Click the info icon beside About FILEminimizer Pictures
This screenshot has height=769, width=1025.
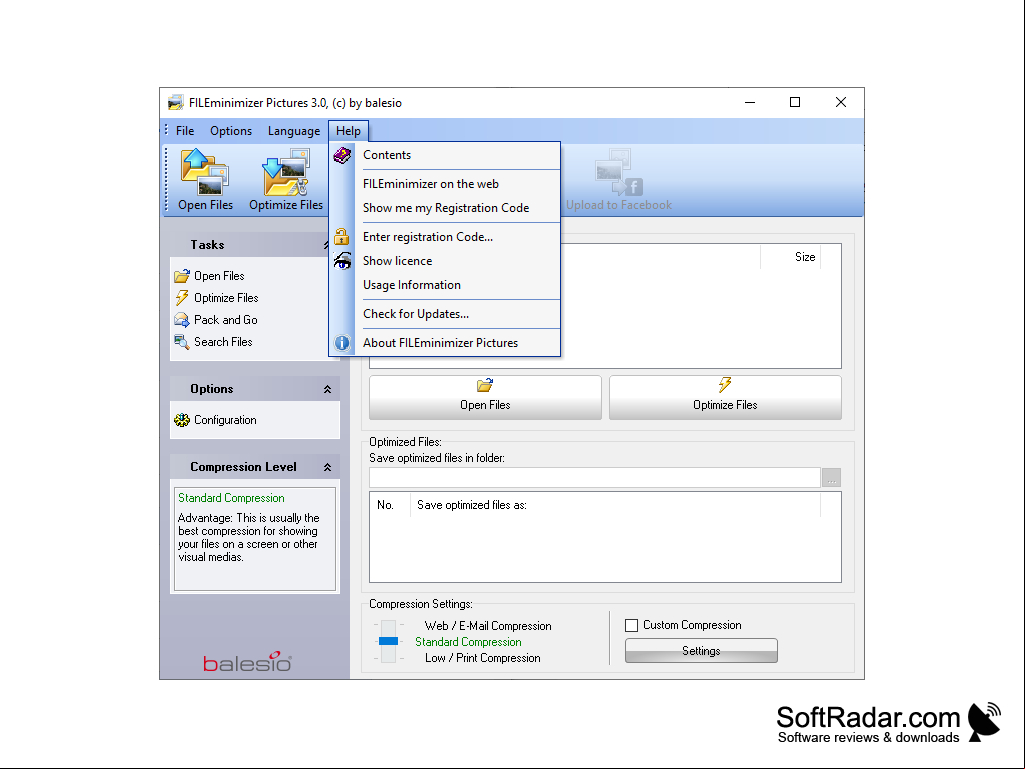(x=342, y=343)
